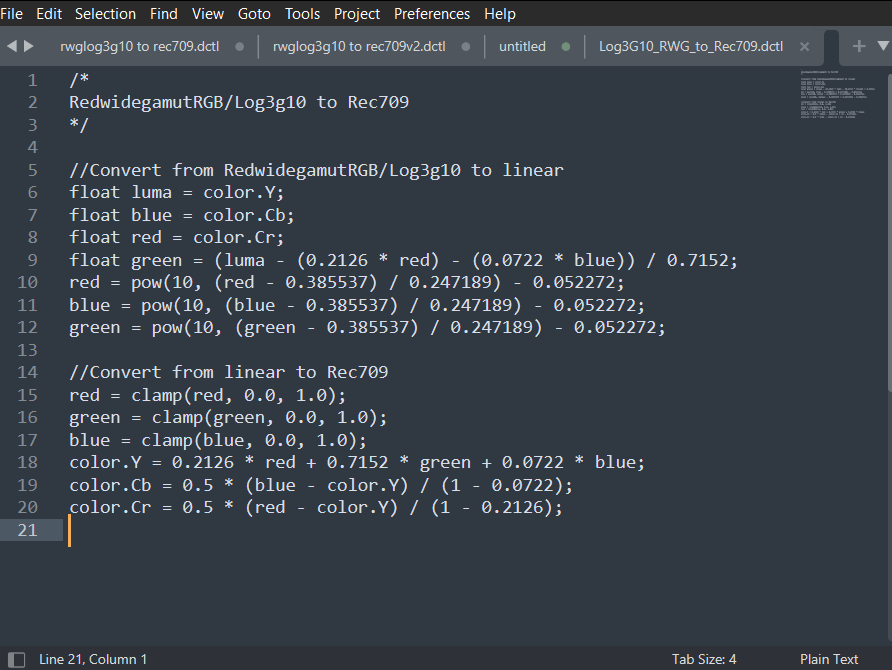Click 'color.Y = 0.2126' assignment line

coord(357,462)
